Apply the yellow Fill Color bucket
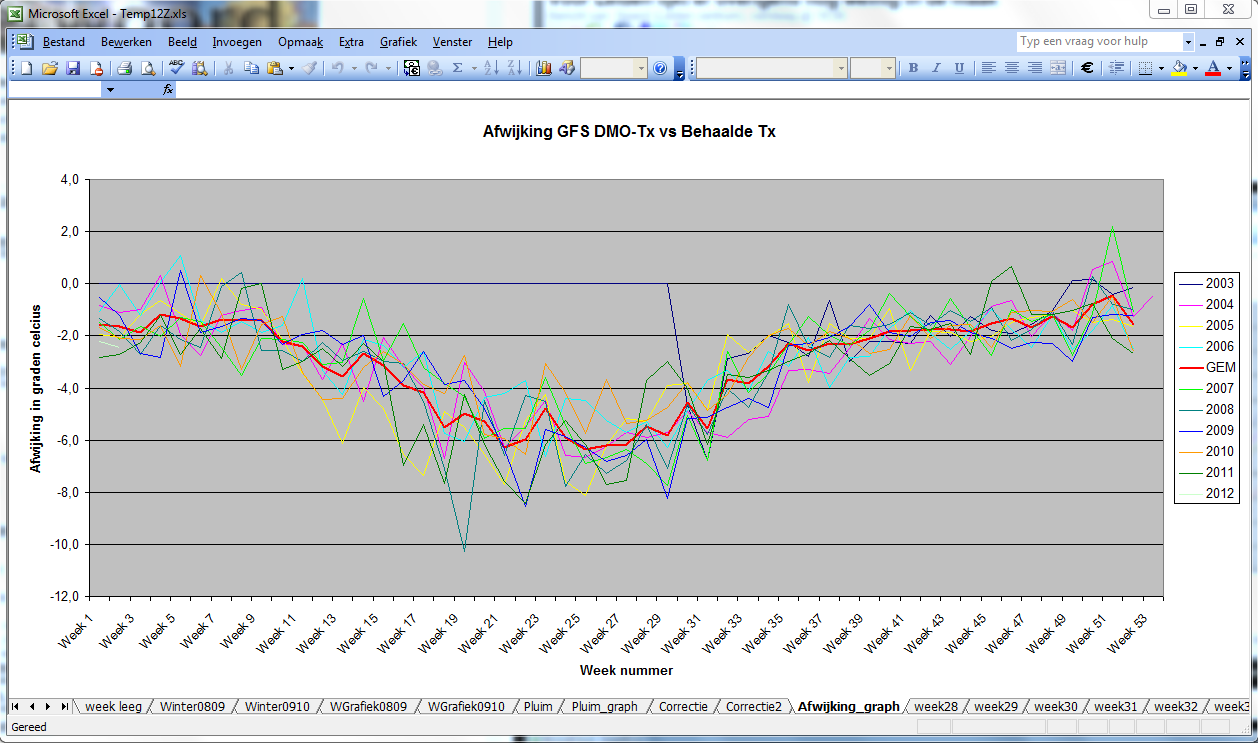This screenshot has height=743, width=1258. click(x=1180, y=68)
